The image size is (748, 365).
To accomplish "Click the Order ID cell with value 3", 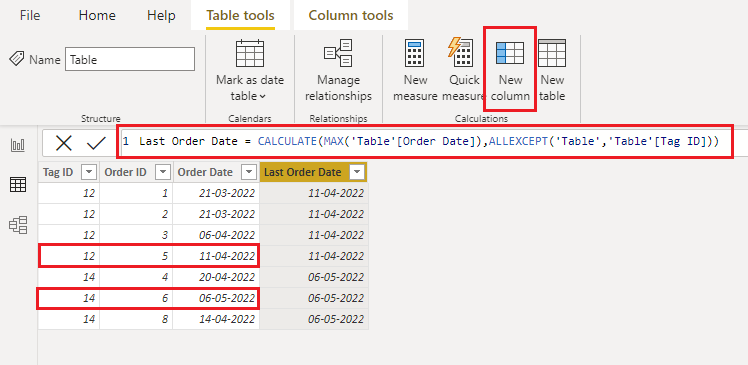I will pyautogui.click(x=136, y=235).
